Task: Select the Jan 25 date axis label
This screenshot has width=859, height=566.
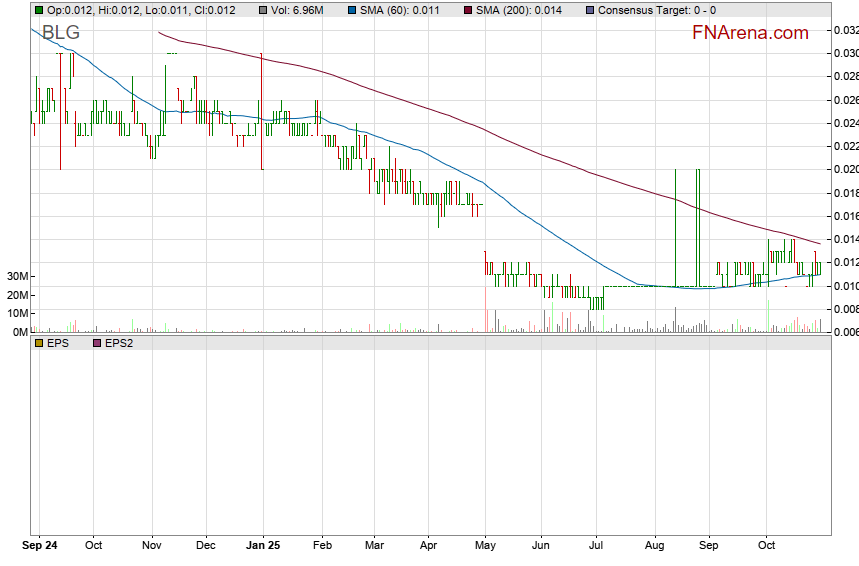Action: point(262,547)
